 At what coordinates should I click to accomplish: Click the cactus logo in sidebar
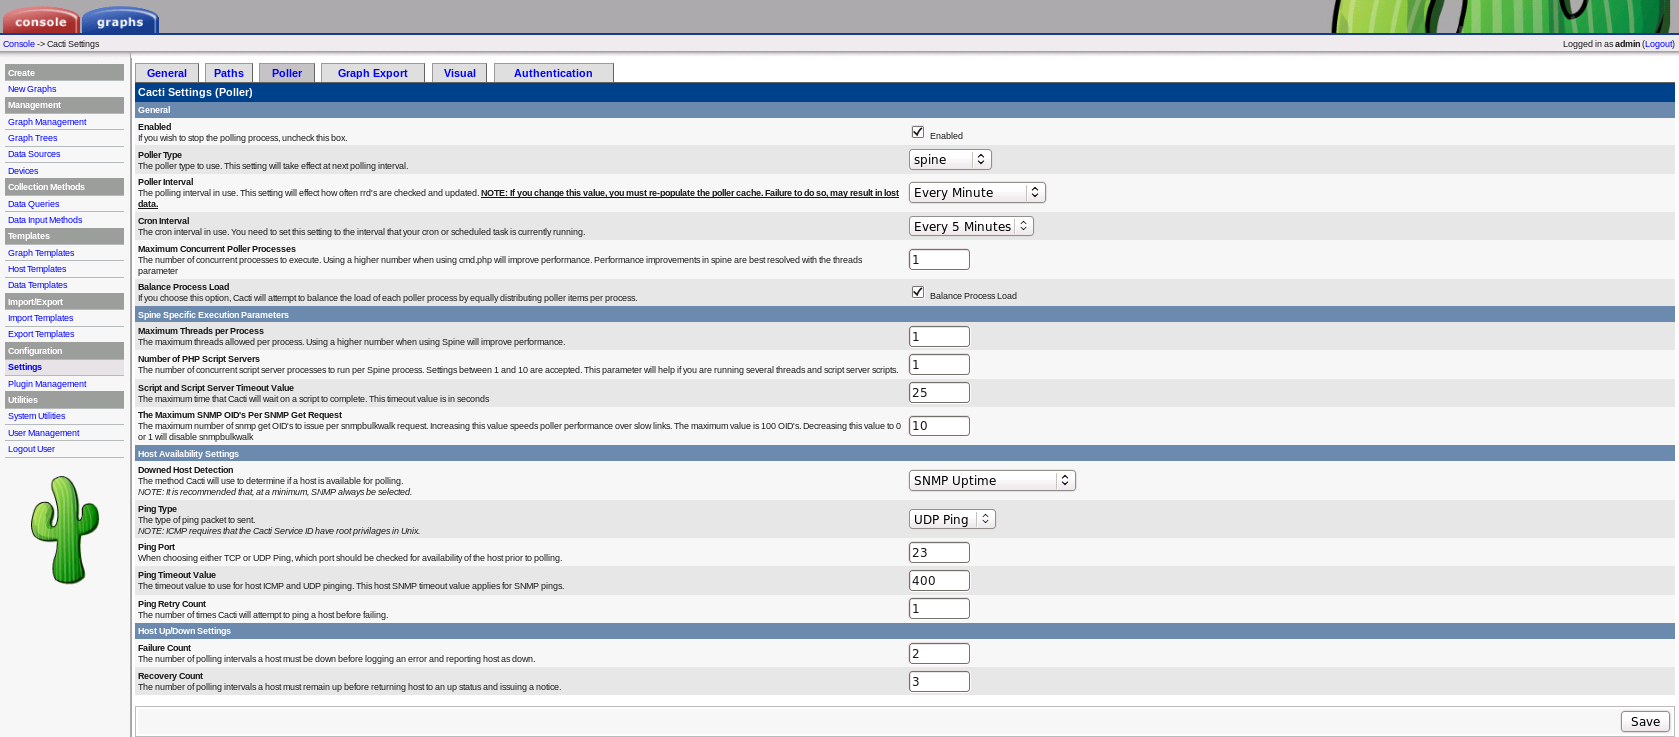click(x=65, y=529)
